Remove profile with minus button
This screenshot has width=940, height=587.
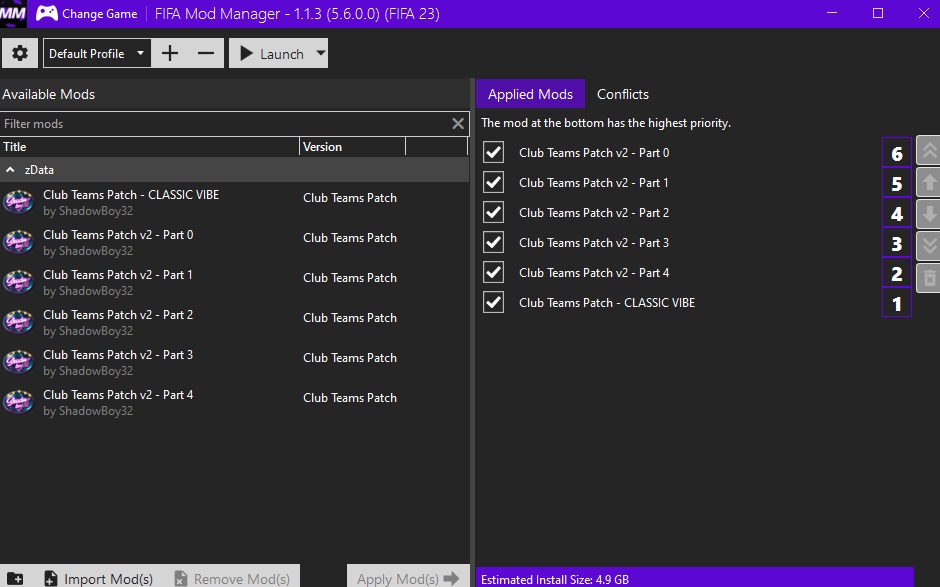pos(206,53)
